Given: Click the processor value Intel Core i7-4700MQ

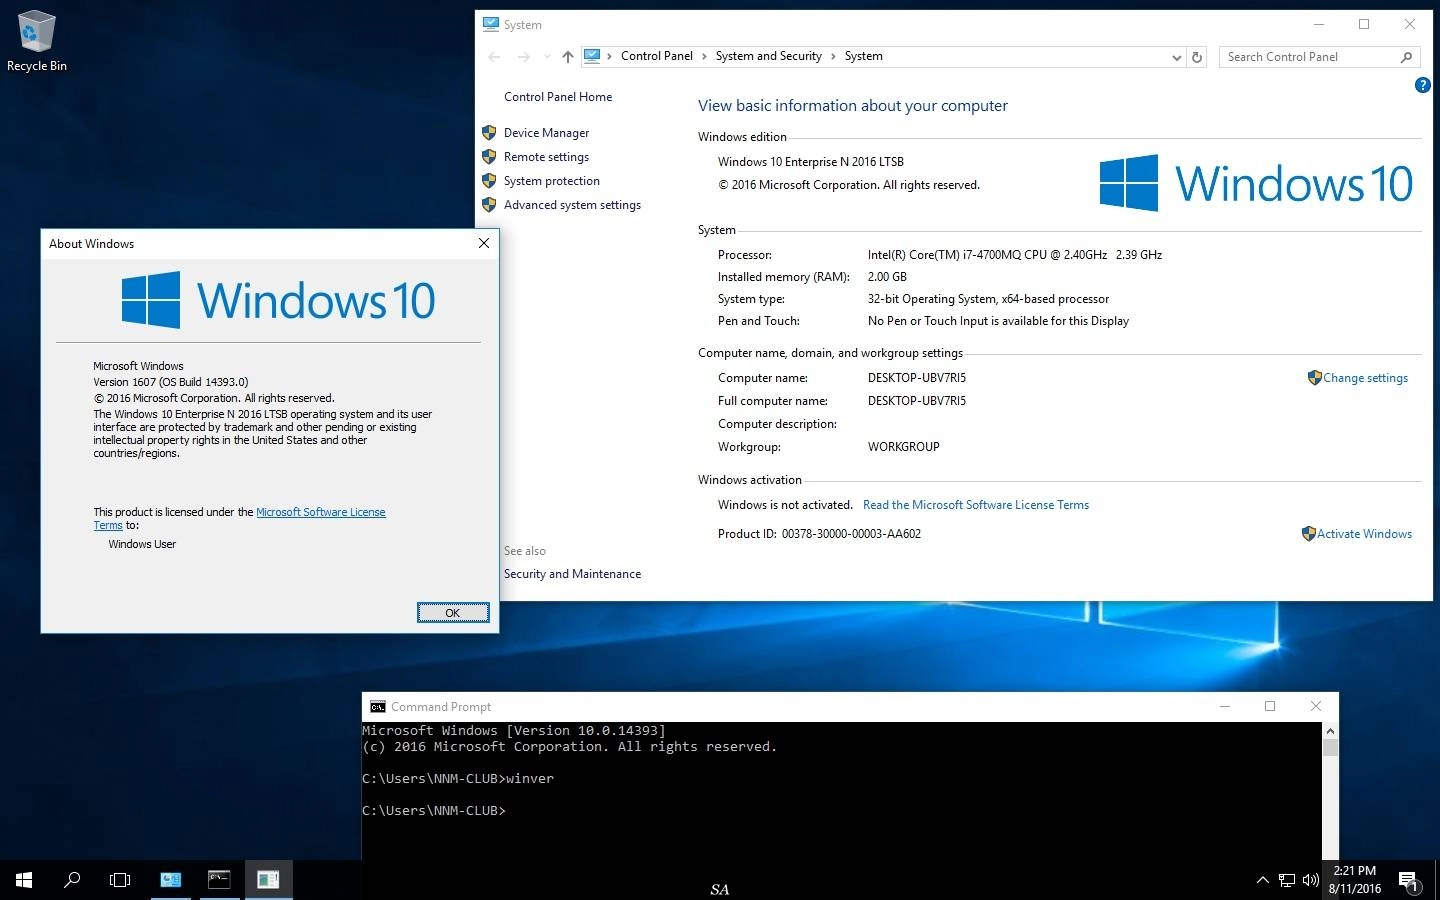Looking at the screenshot, I should pyautogui.click(x=1014, y=255).
